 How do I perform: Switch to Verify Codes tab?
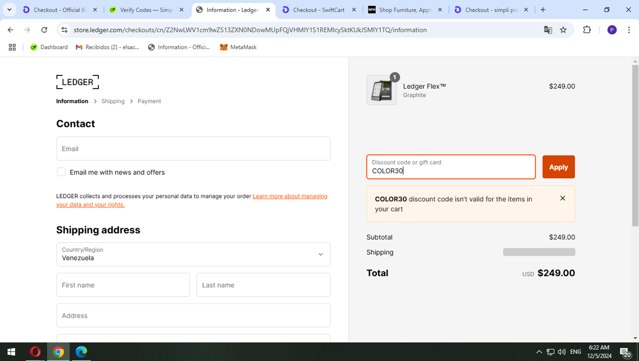click(146, 10)
